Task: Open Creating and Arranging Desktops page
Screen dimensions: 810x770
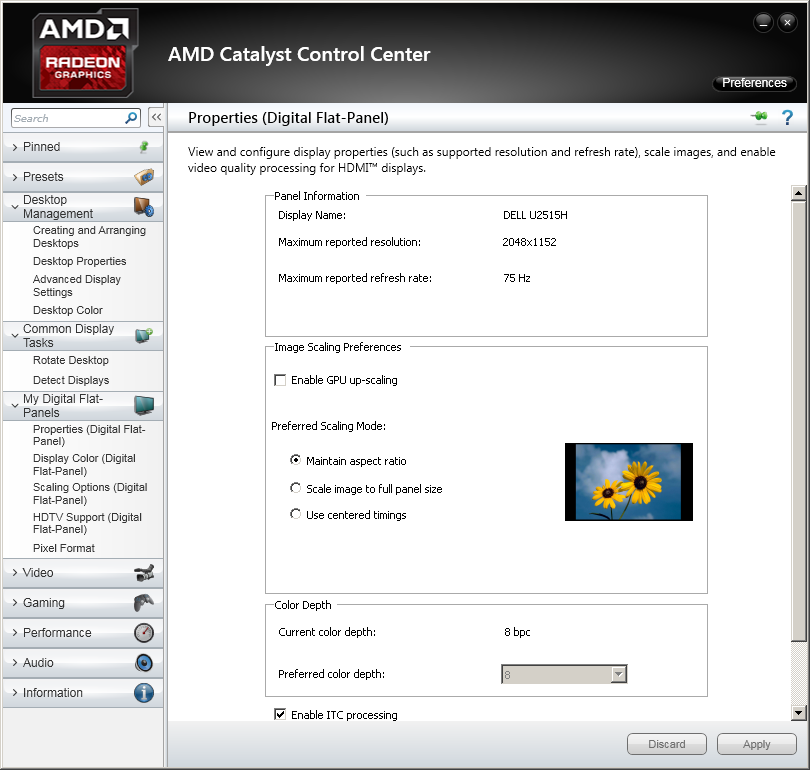Action: [x=89, y=237]
